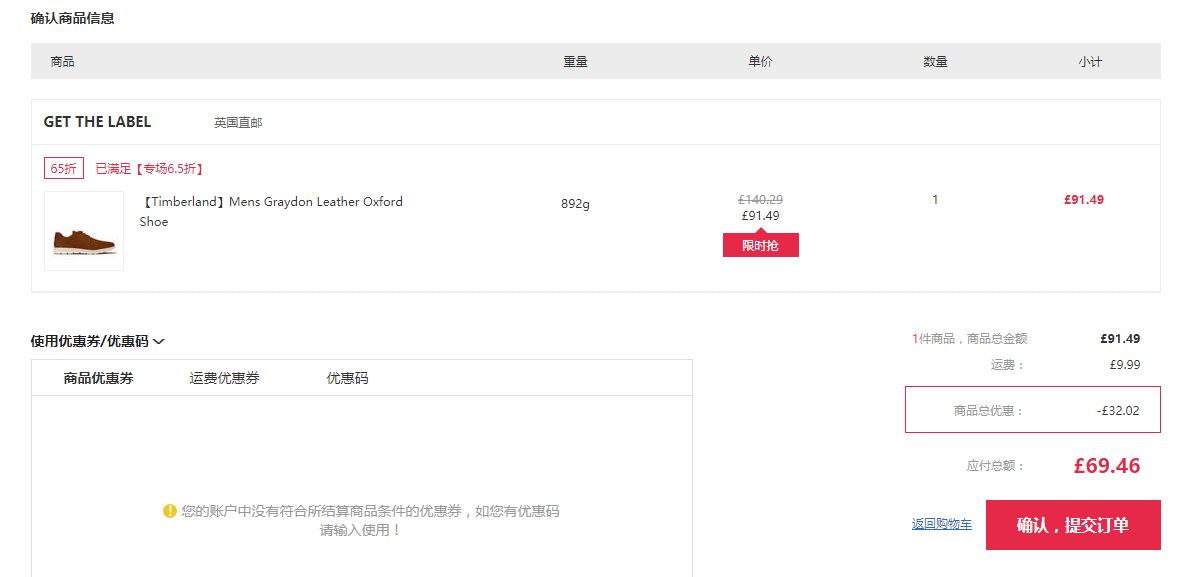Screen dimensions: 1184x577
Task: Click the 小计 column header
Action: pos(1090,61)
